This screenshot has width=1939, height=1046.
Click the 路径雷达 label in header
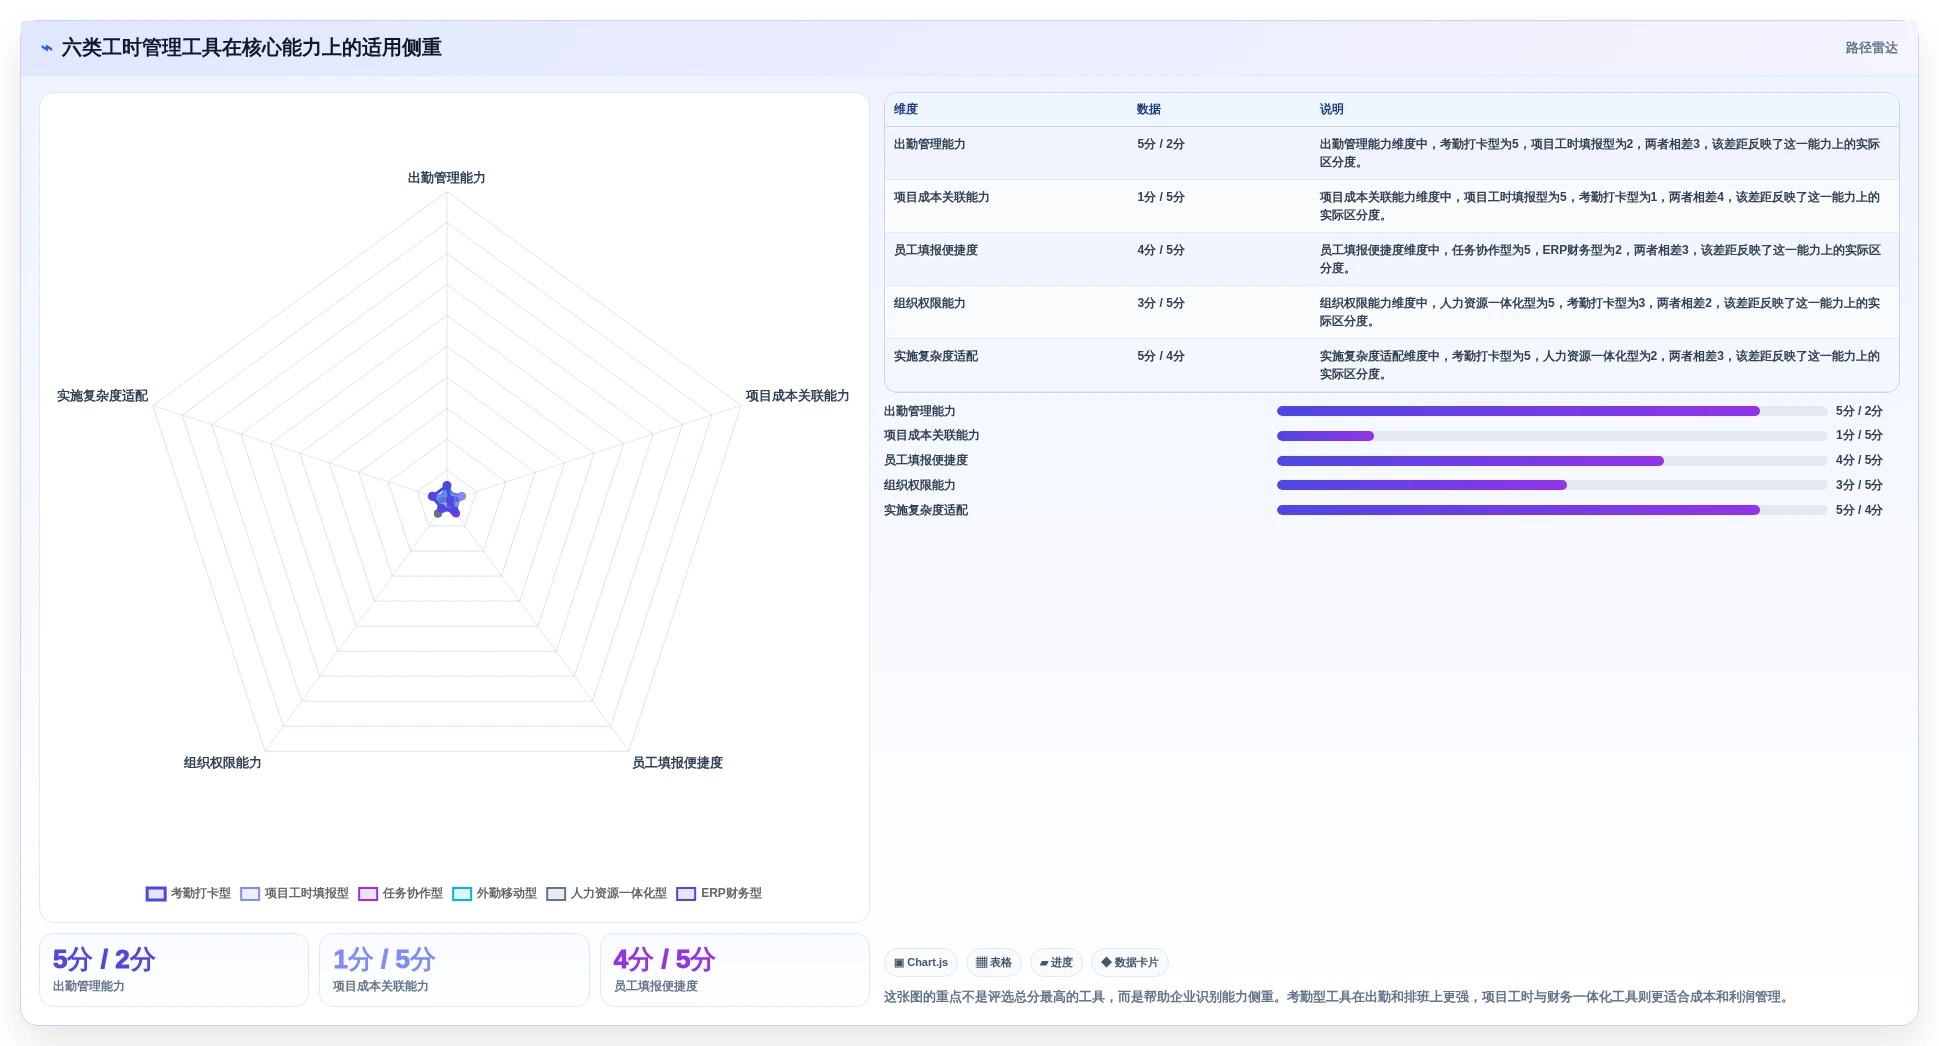(1871, 48)
